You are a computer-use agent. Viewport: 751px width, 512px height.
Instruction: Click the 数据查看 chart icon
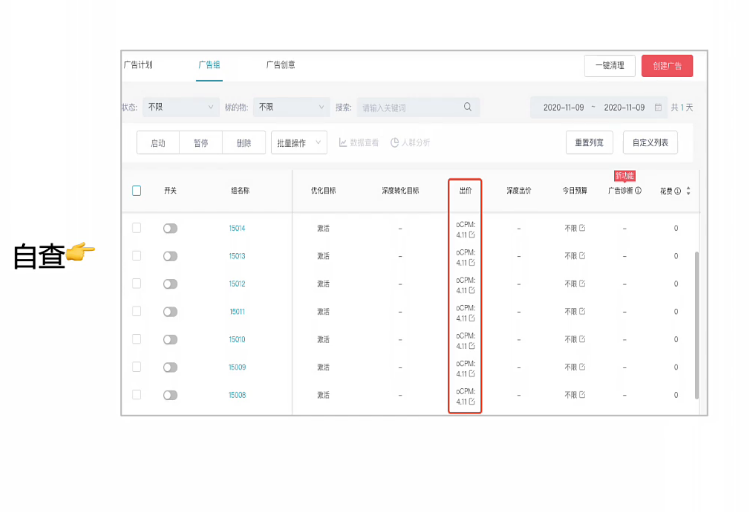click(343, 143)
